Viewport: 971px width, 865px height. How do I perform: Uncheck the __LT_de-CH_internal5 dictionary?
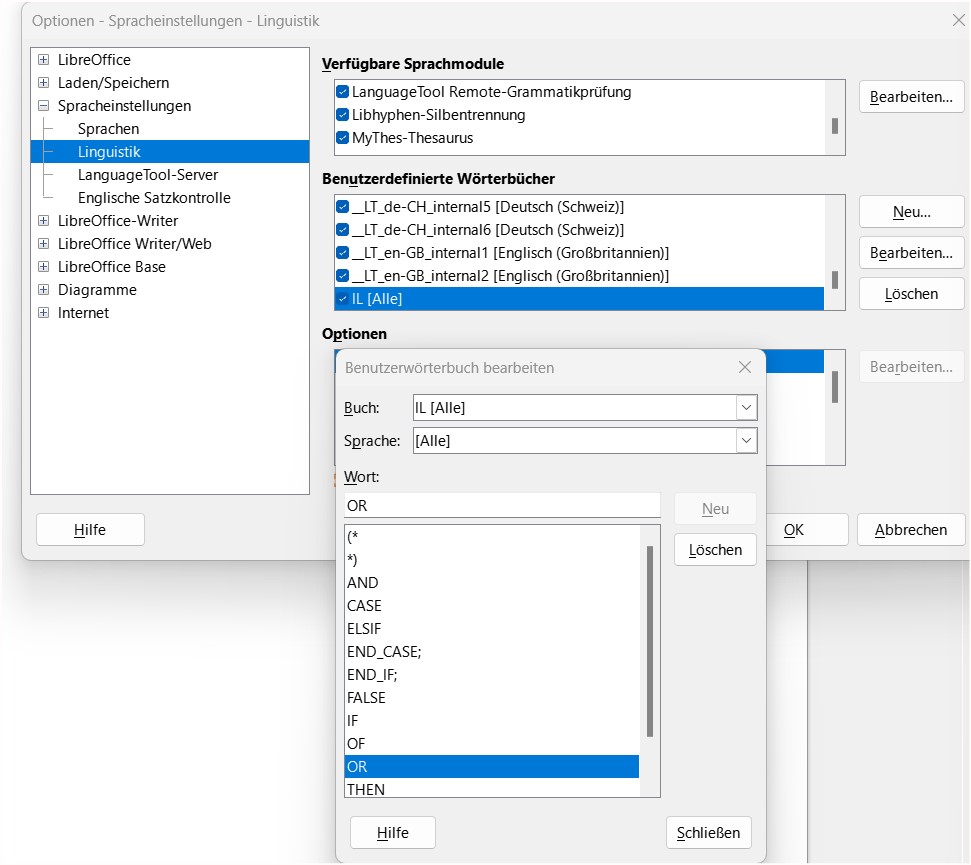[342, 206]
